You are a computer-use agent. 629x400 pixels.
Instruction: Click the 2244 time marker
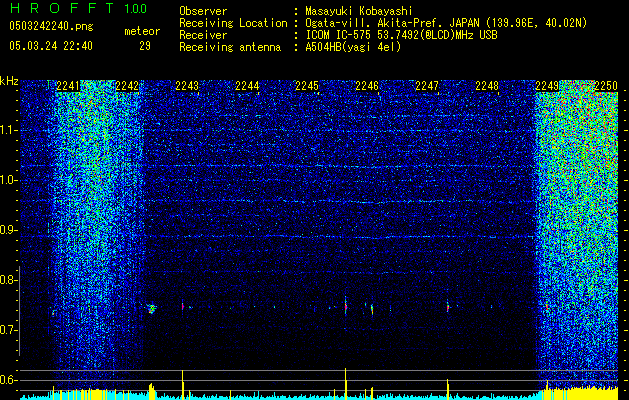coord(247,85)
